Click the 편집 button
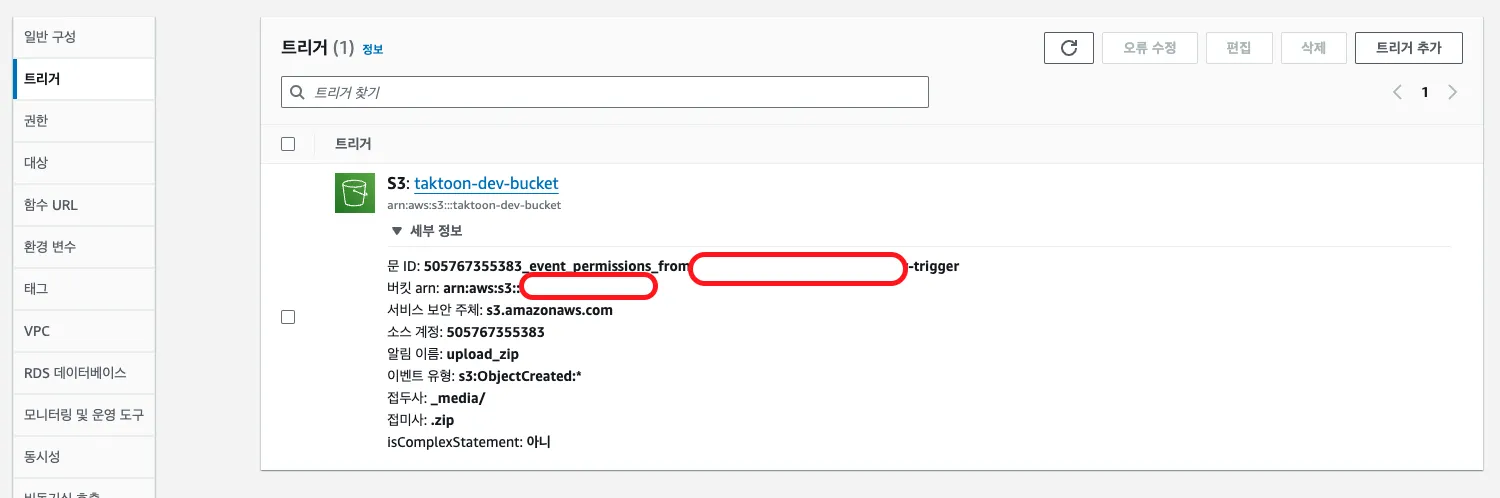This screenshot has width=1500, height=498. pos(1238,48)
